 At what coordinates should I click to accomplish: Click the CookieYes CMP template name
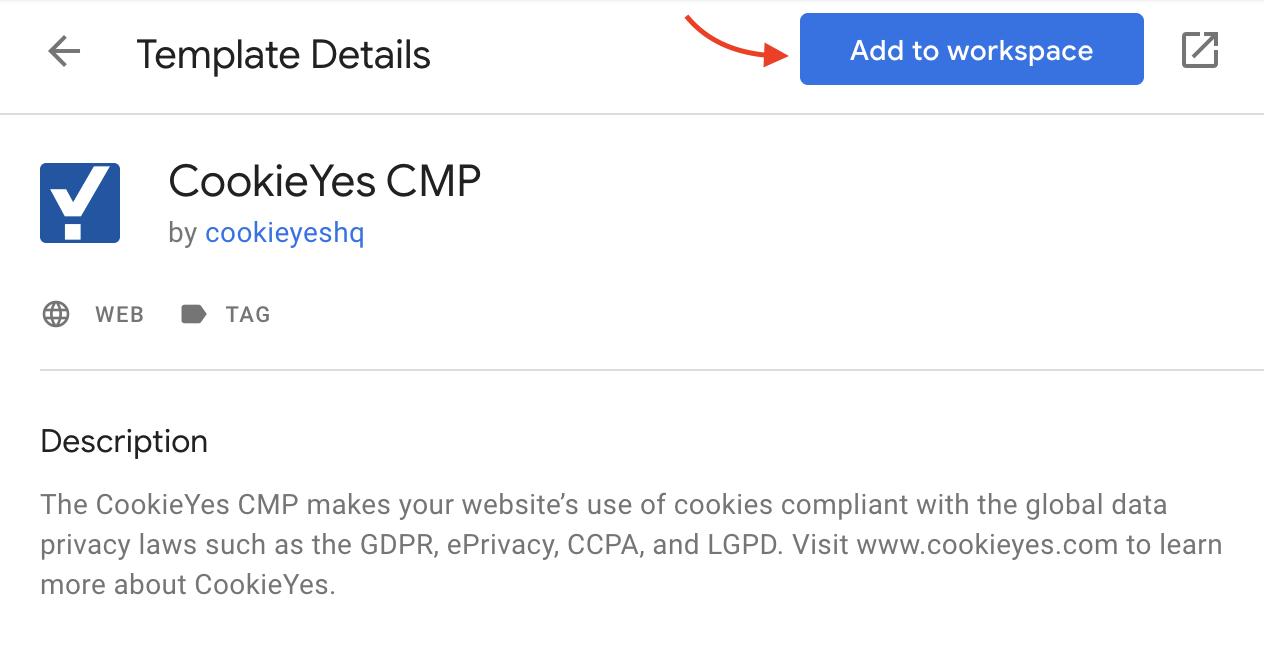[x=325, y=181]
